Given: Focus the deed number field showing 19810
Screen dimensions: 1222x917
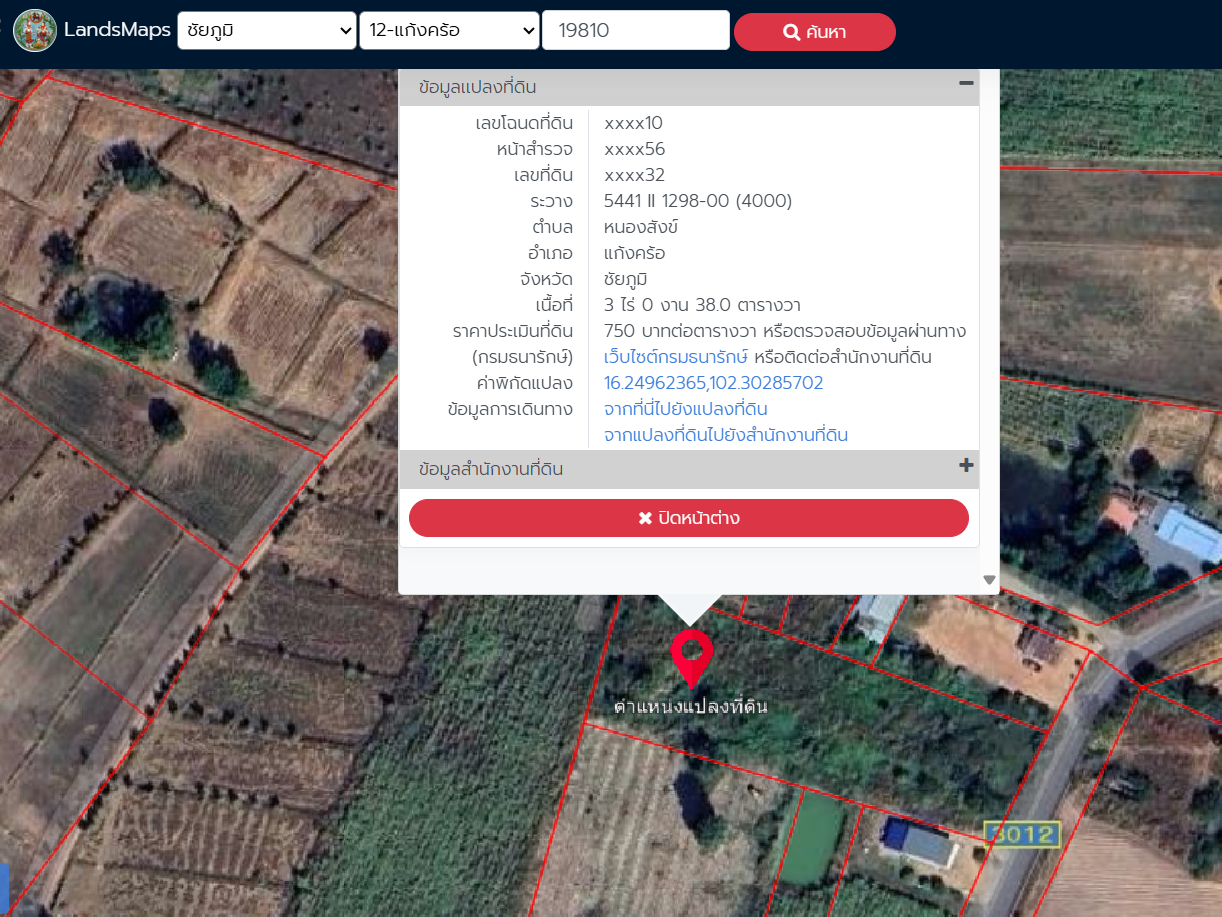Looking at the screenshot, I should (x=635, y=31).
